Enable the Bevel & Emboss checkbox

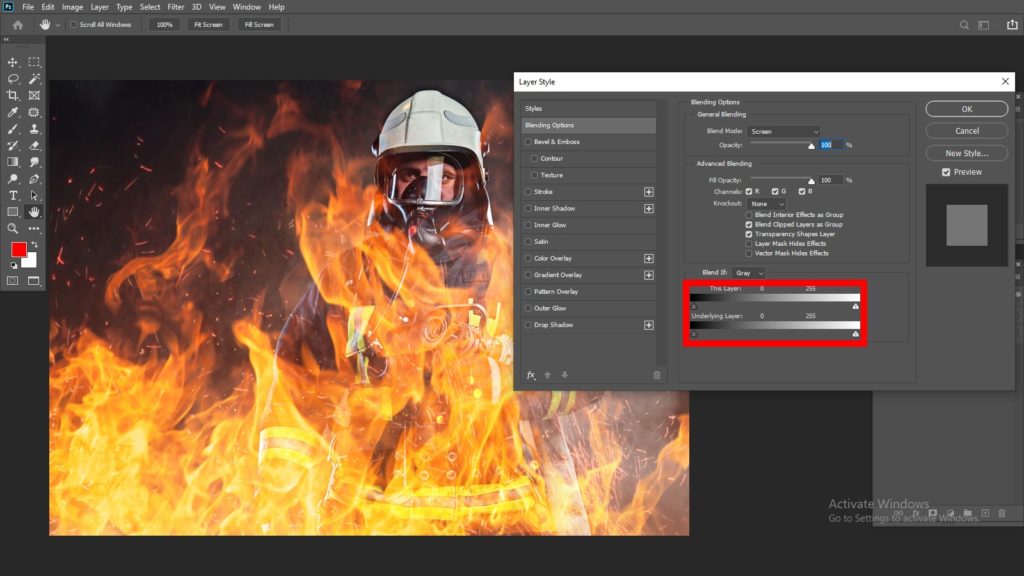[528, 142]
